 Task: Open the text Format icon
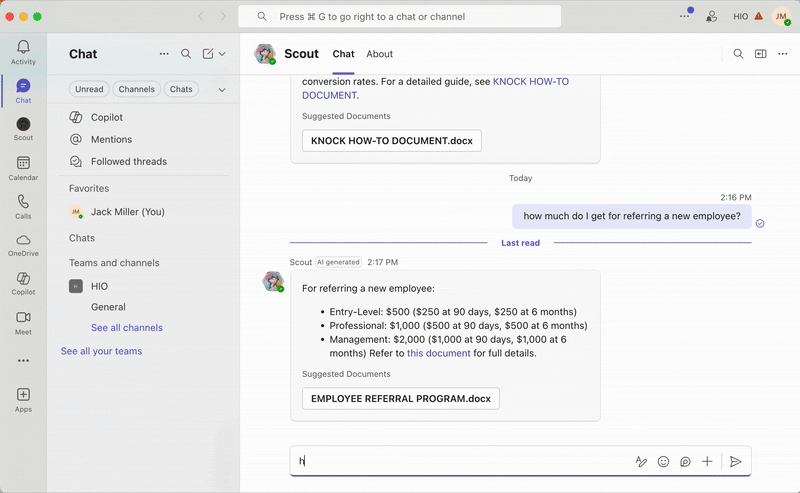coord(641,461)
